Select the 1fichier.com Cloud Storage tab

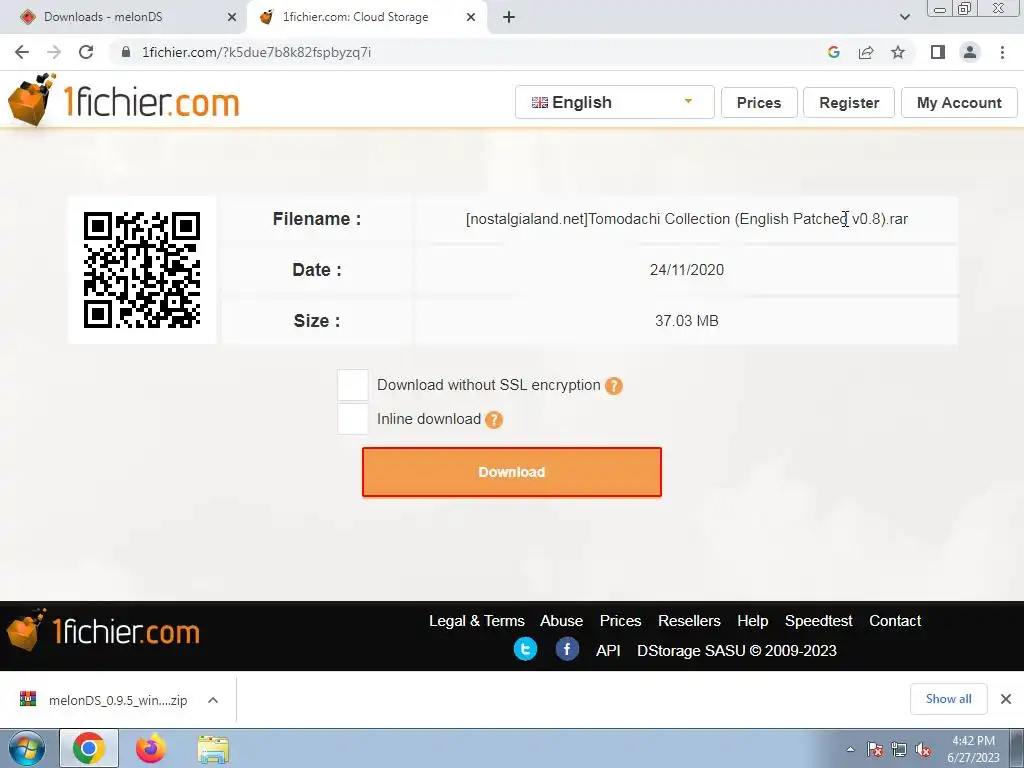pyautogui.click(x=366, y=17)
